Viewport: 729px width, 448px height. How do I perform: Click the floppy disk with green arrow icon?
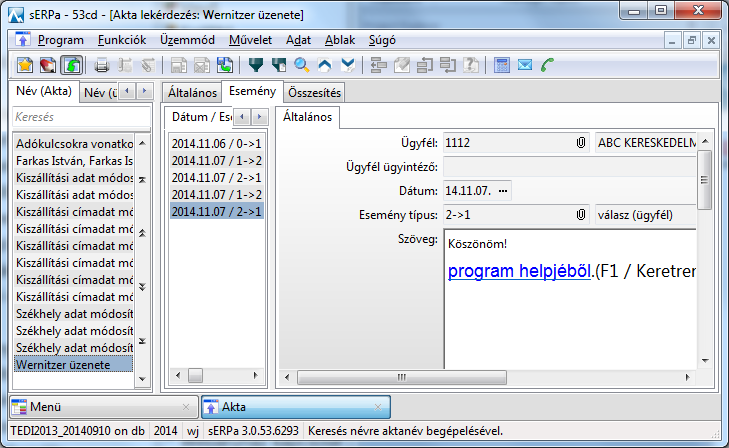225,65
